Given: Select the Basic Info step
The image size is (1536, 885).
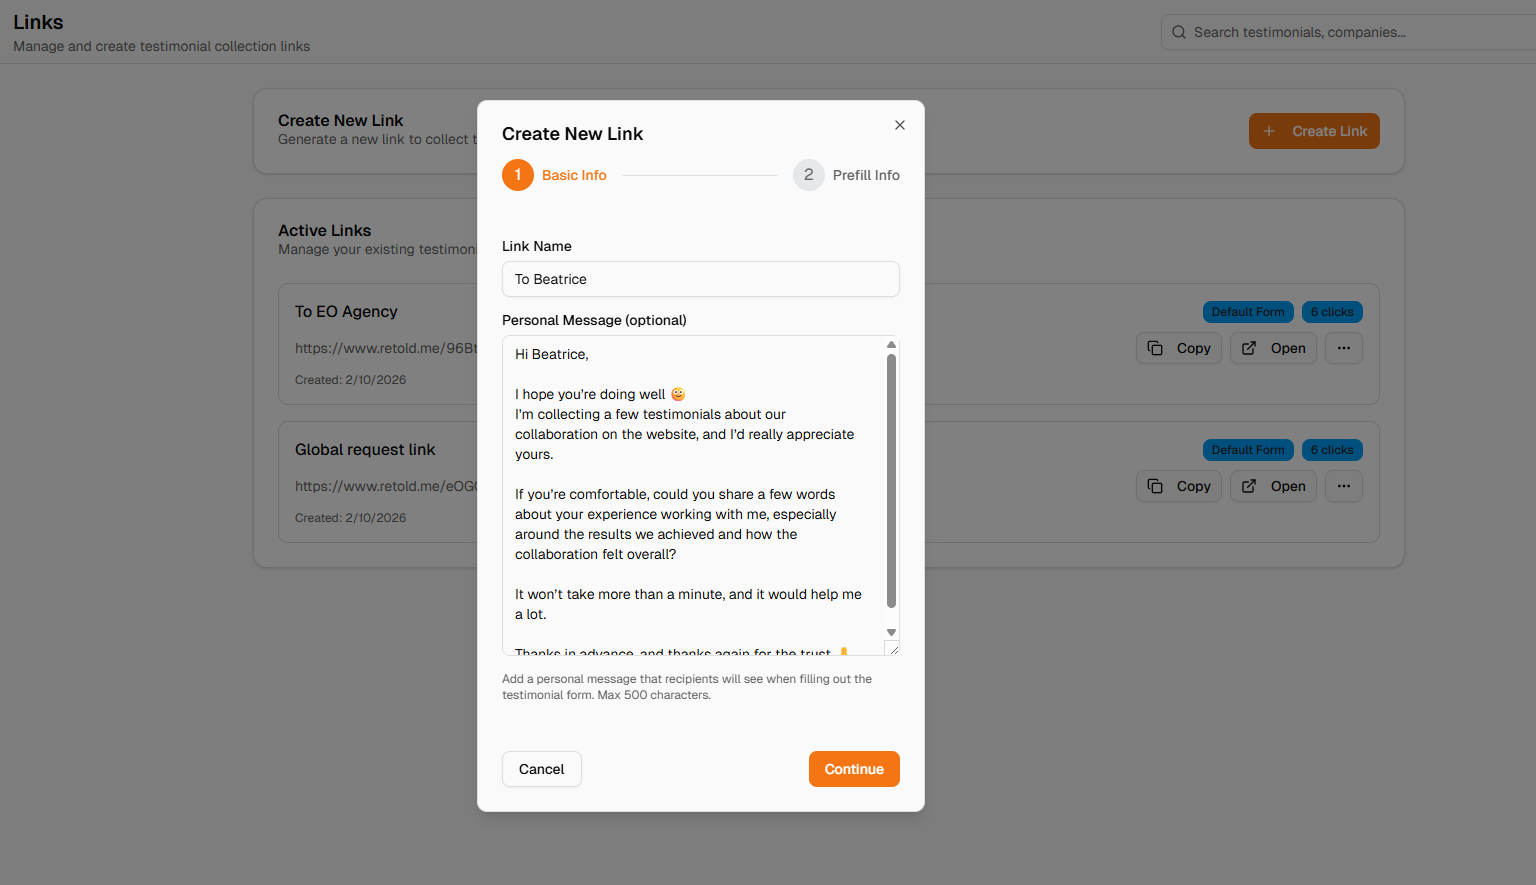Looking at the screenshot, I should [x=554, y=174].
